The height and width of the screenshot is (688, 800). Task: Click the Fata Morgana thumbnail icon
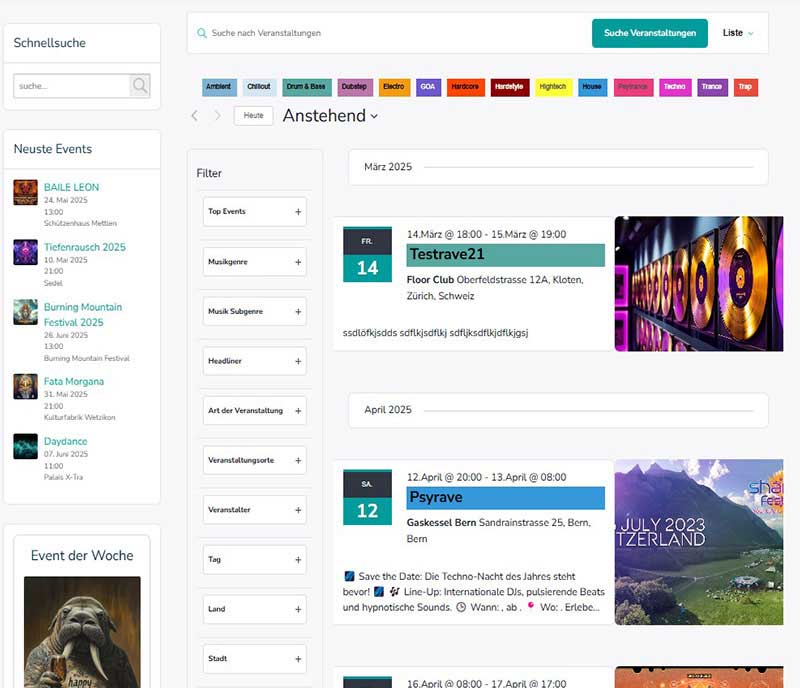pos(25,386)
